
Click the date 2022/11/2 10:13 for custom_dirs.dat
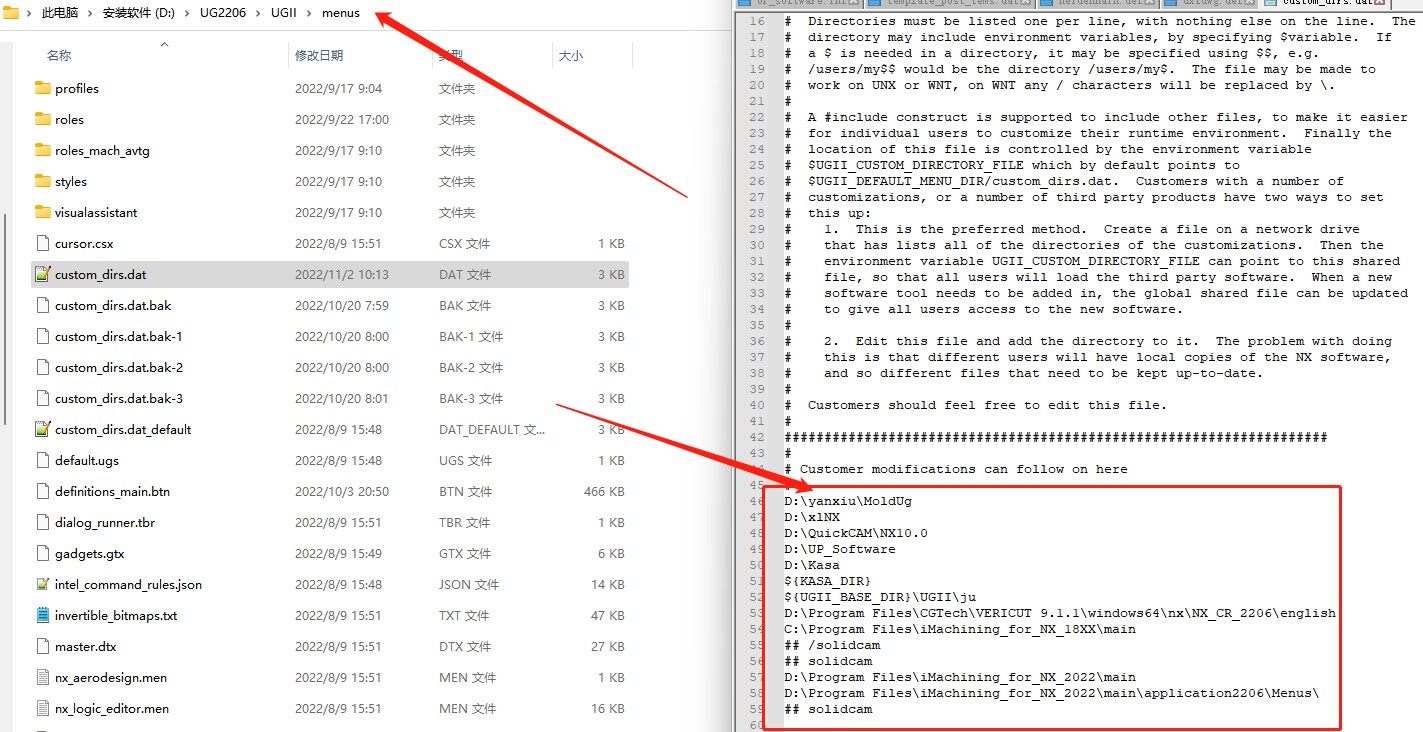[341, 274]
